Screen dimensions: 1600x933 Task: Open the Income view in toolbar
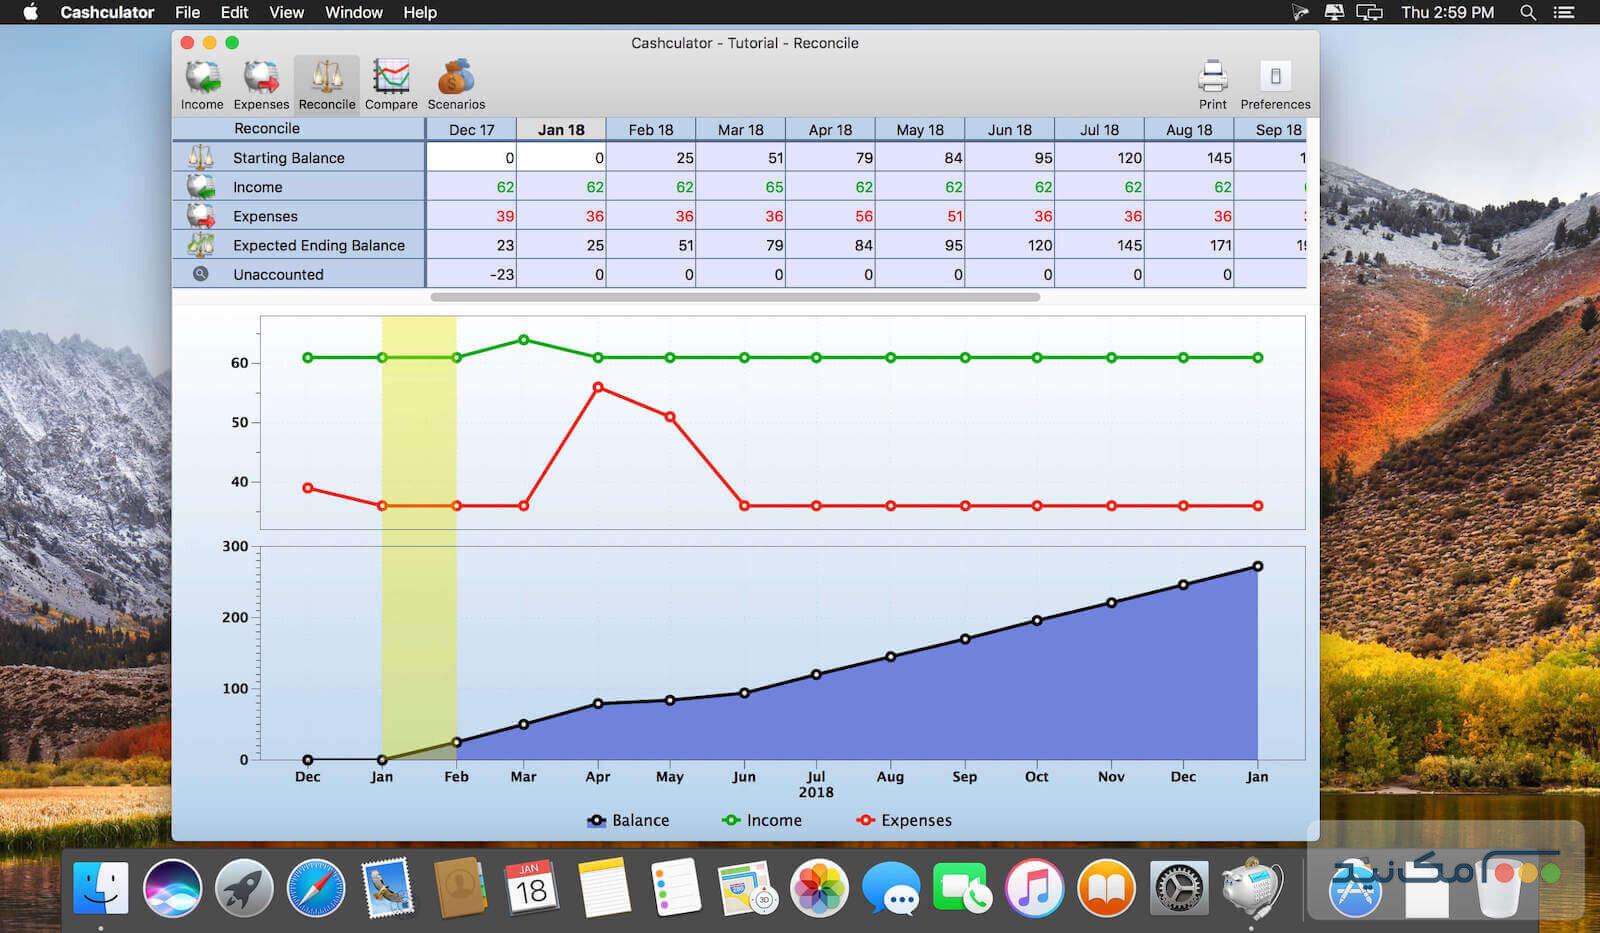(x=202, y=84)
